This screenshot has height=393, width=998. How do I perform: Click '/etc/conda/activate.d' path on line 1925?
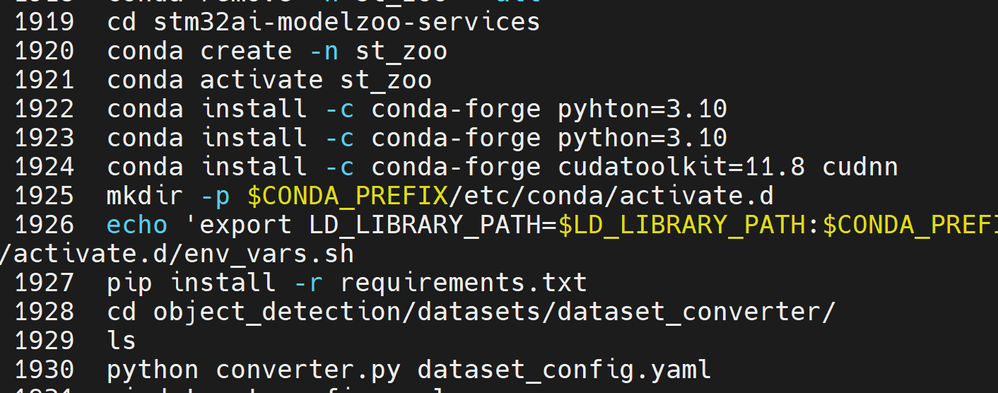(x=611, y=196)
